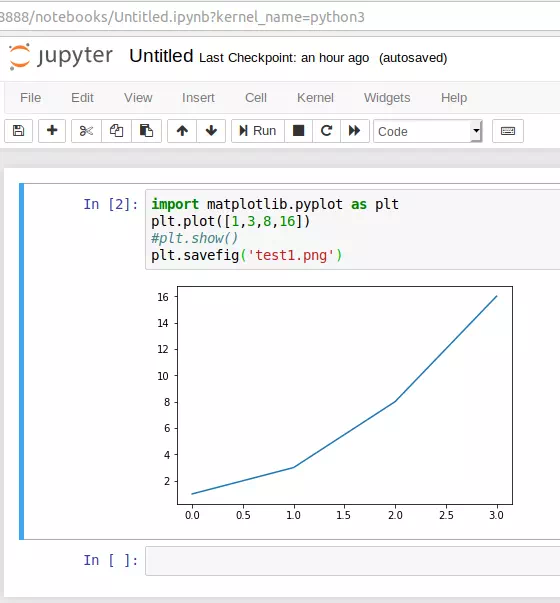The width and height of the screenshot is (560, 603).
Task: Interrupt the kernel with stop icon
Action: coord(298,131)
